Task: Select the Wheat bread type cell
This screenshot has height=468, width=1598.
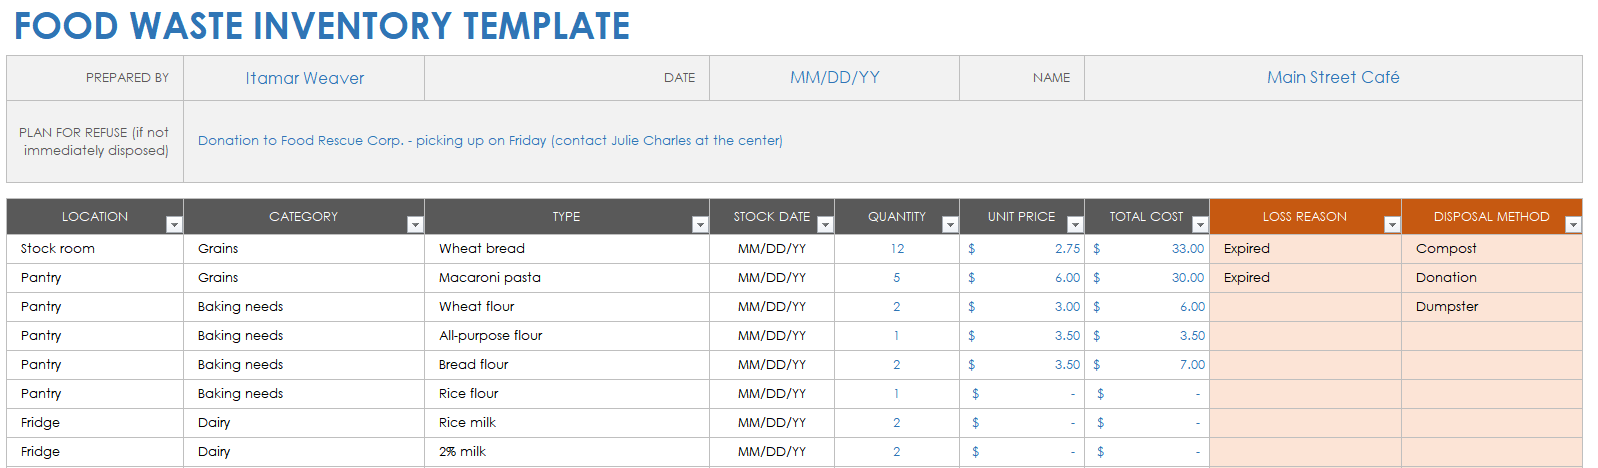Action: pyautogui.click(x=482, y=249)
